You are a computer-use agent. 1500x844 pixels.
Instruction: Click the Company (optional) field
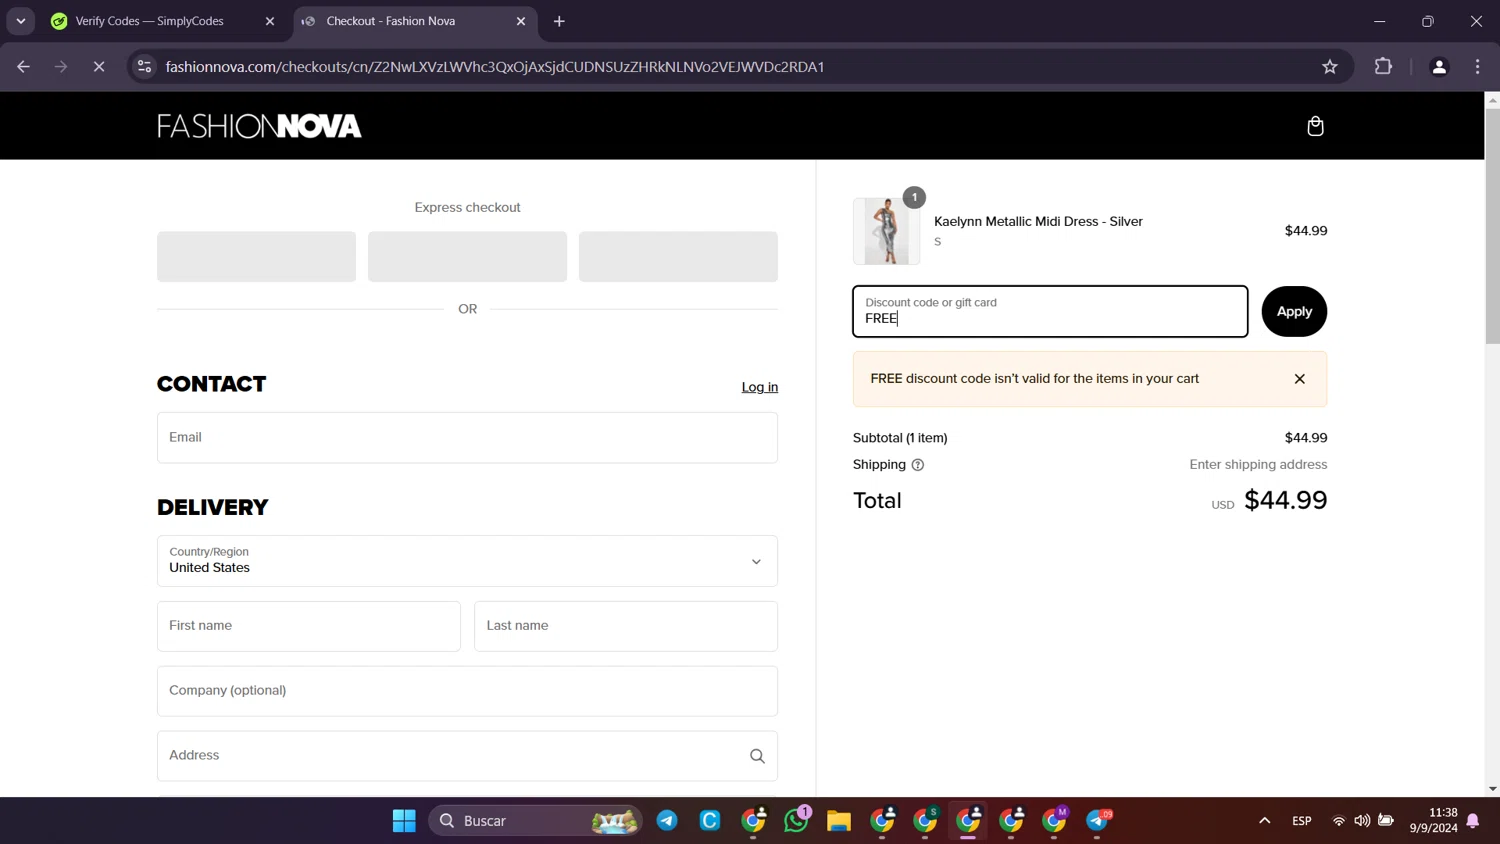[x=467, y=691]
